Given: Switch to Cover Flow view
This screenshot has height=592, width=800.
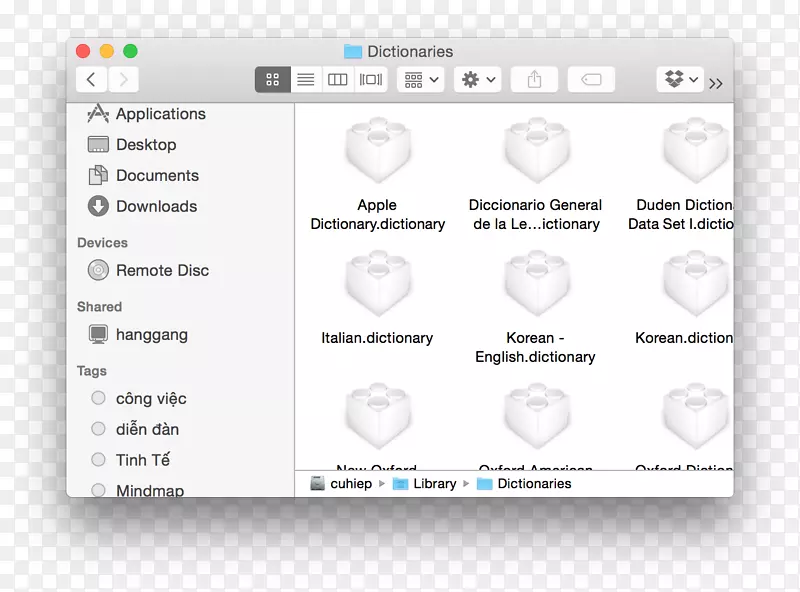Looking at the screenshot, I should [369, 79].
